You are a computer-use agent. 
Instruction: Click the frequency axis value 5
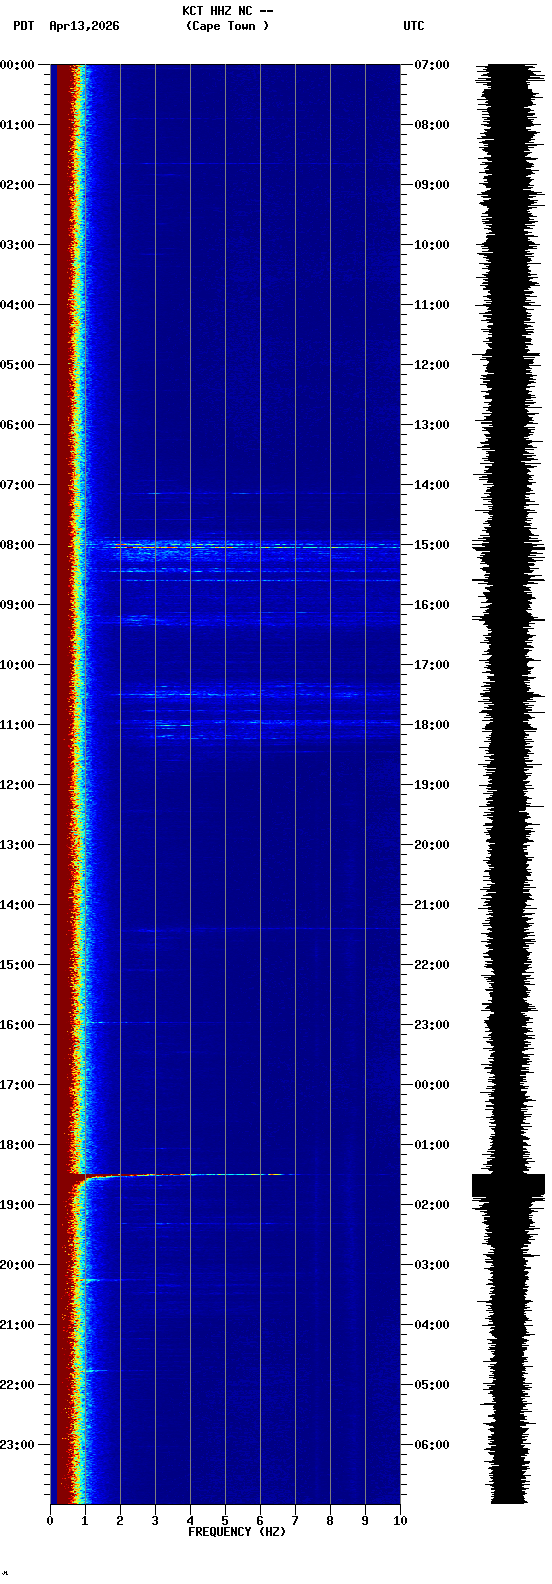225,1521
